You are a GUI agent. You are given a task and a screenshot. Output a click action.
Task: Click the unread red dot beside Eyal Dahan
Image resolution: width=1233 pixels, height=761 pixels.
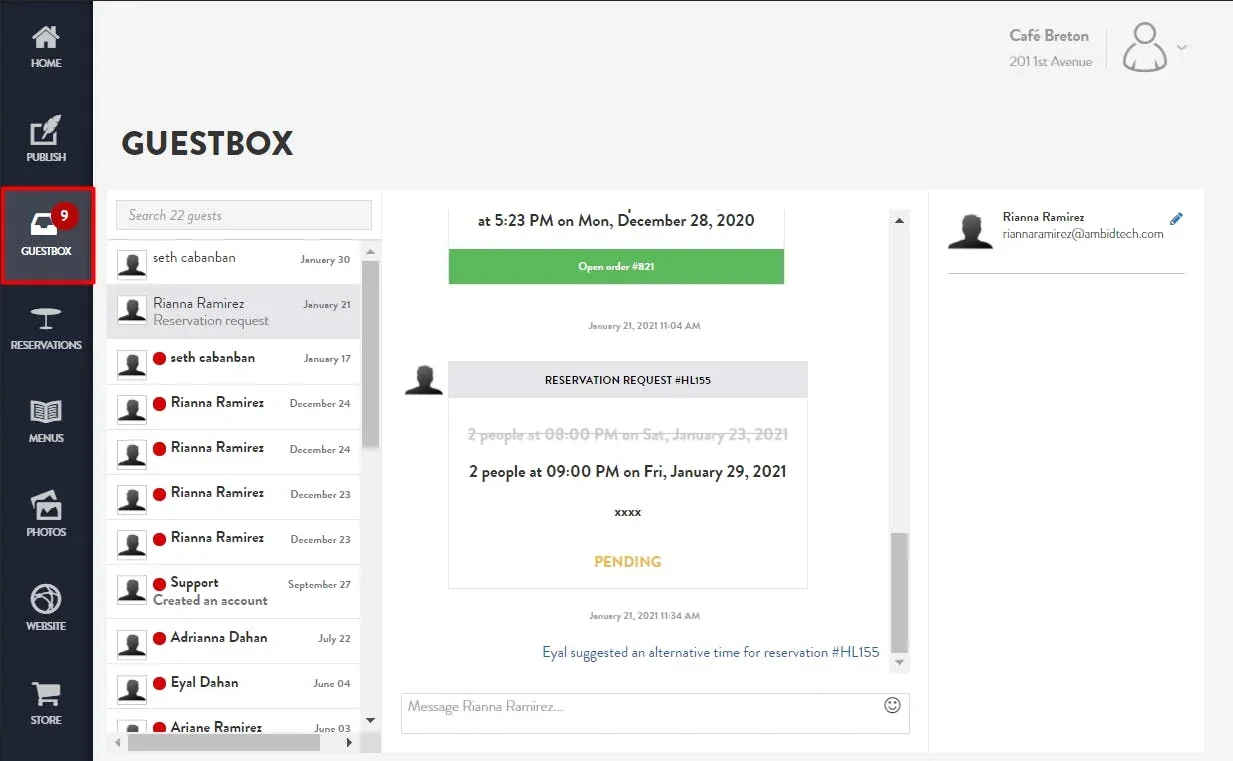tap(159, 683)
